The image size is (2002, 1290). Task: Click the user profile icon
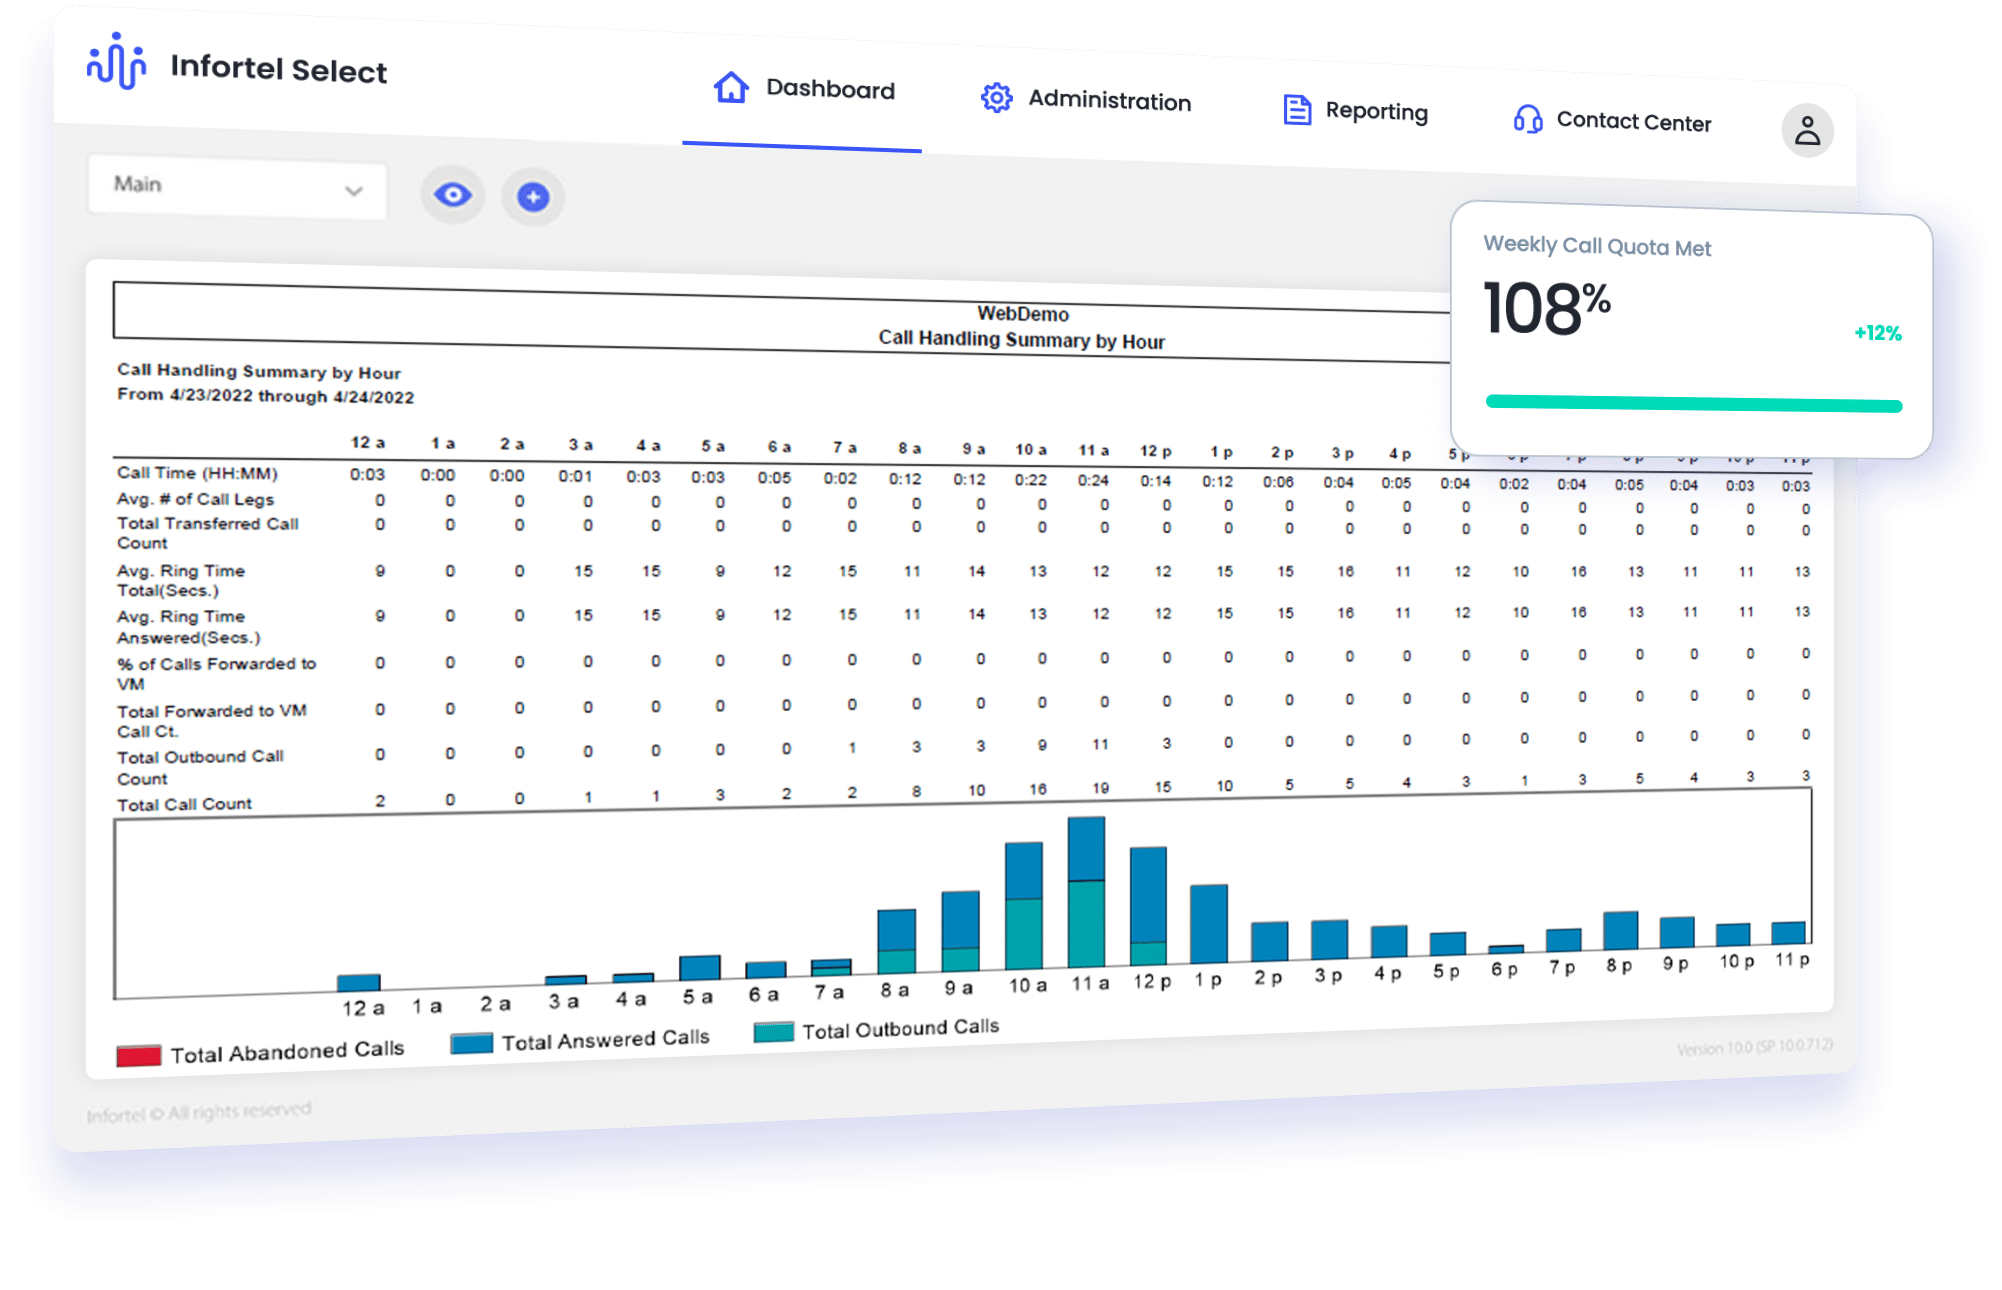(x=1807, y=130)
